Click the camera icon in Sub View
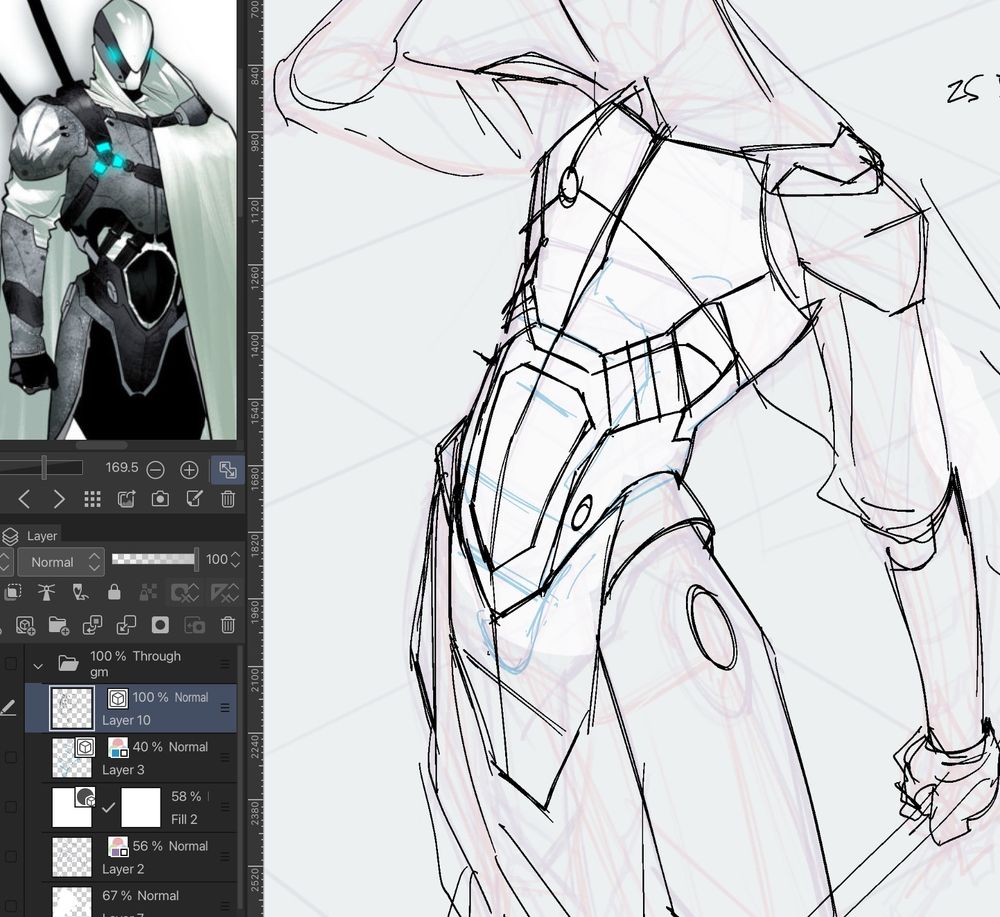 [160, 499]
